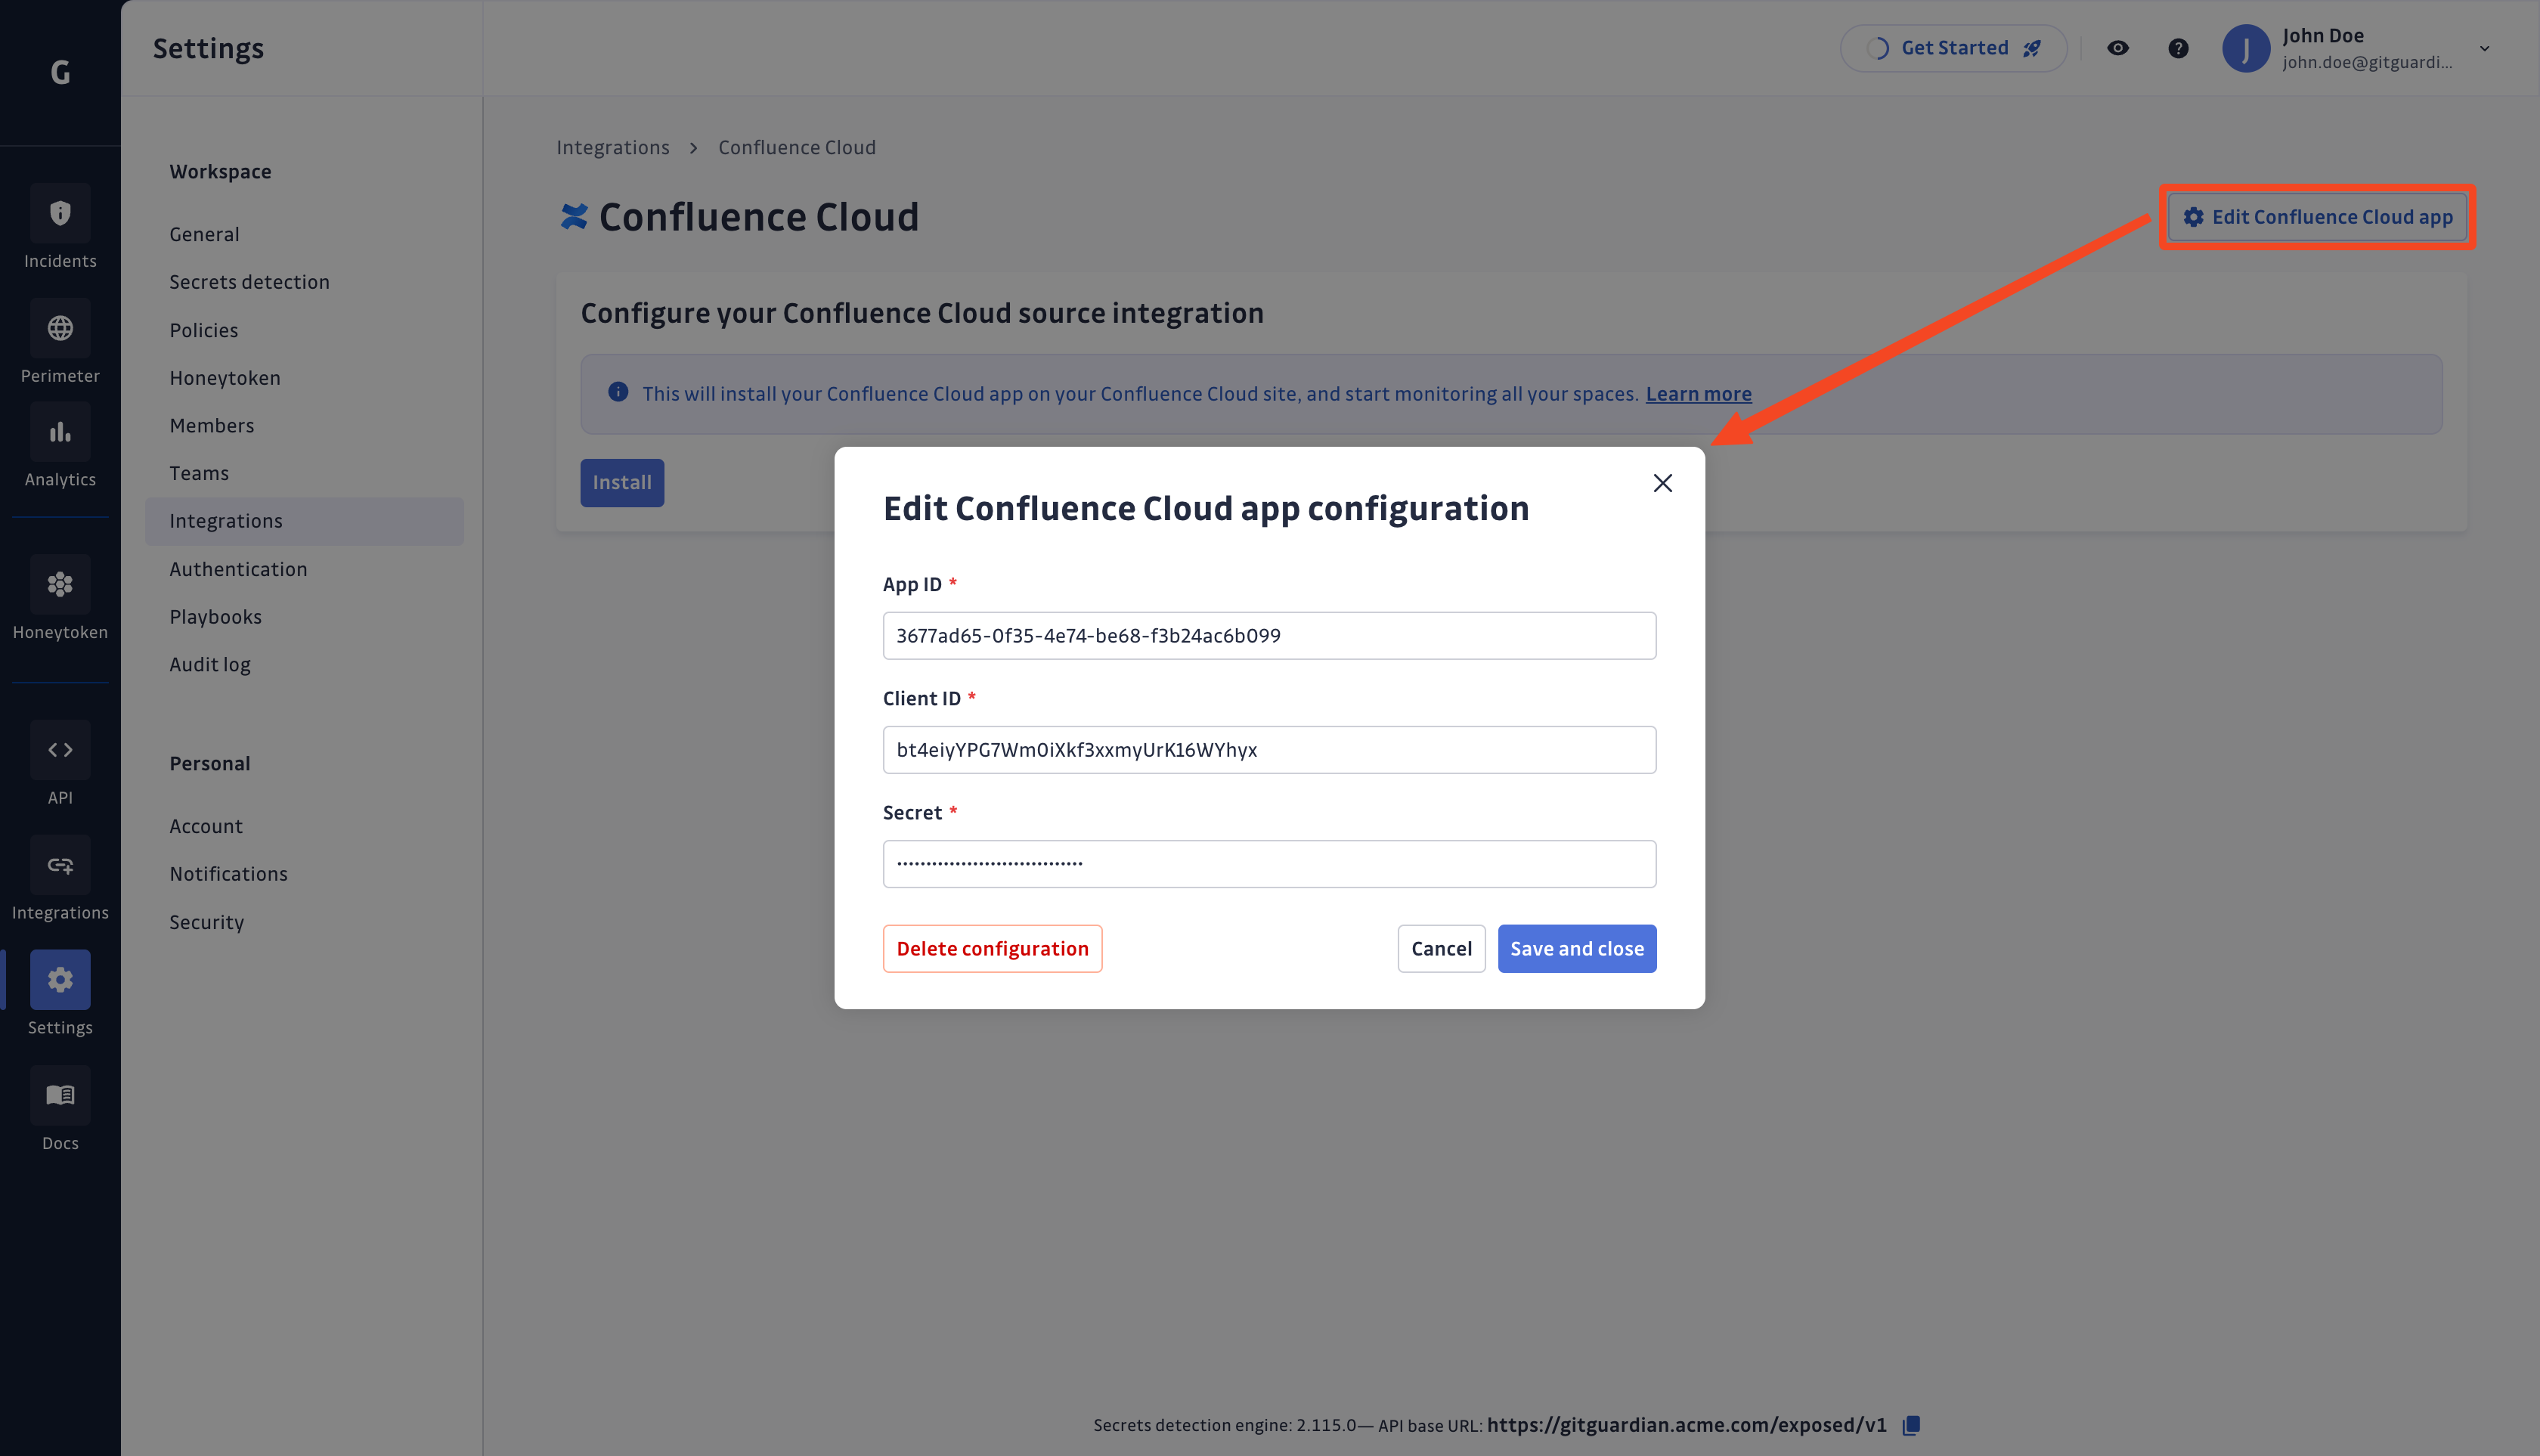
Task: Expand the John Doe account dropdown
Action: pos(2496,47)
